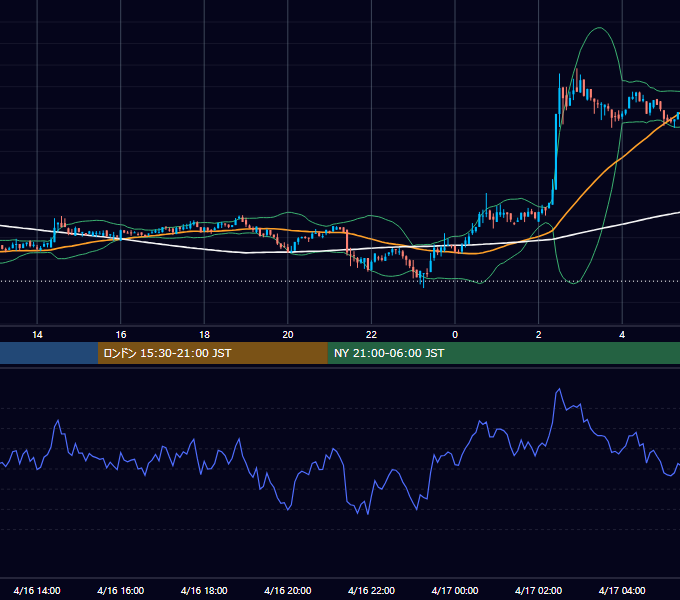Screen dimensions: 680x600
Task: Click the 16 hour label on price chart axis
Action: (121, 335)
